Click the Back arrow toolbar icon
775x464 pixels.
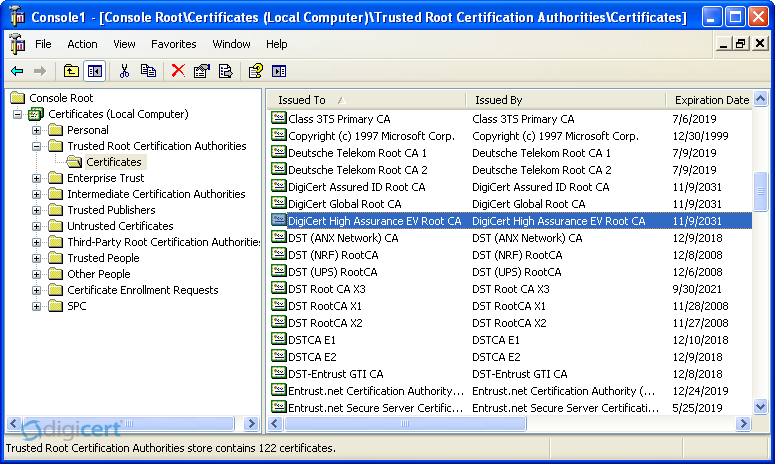(x=17, y=71)
